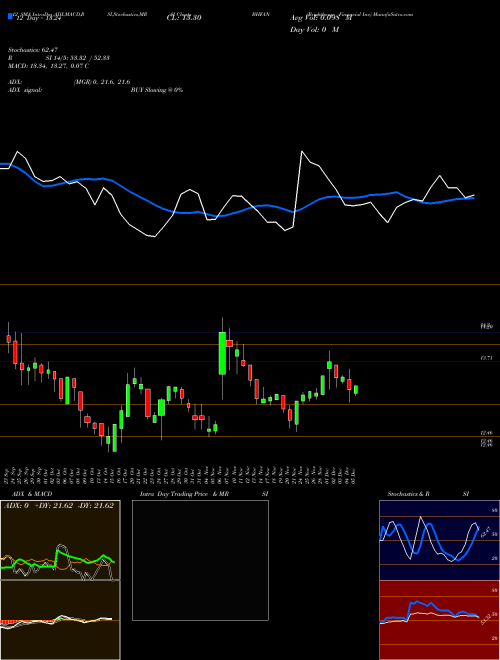Click the MACD histogram chart below ADX
Viewport: 500px width, 660px height.
[60, 620]
